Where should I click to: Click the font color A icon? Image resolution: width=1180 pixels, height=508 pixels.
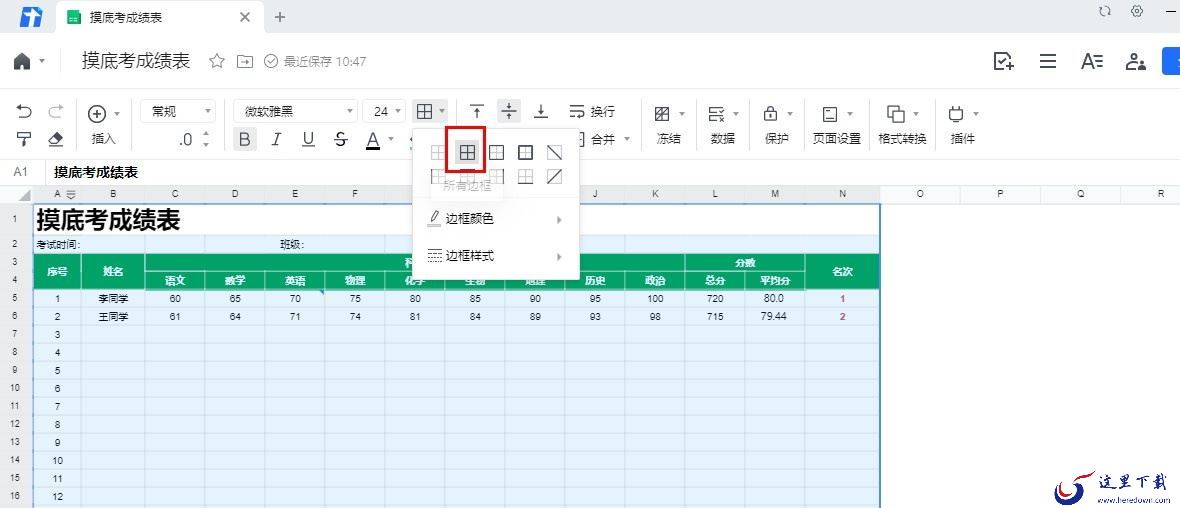pyautogui.click(x=373, y=140)
